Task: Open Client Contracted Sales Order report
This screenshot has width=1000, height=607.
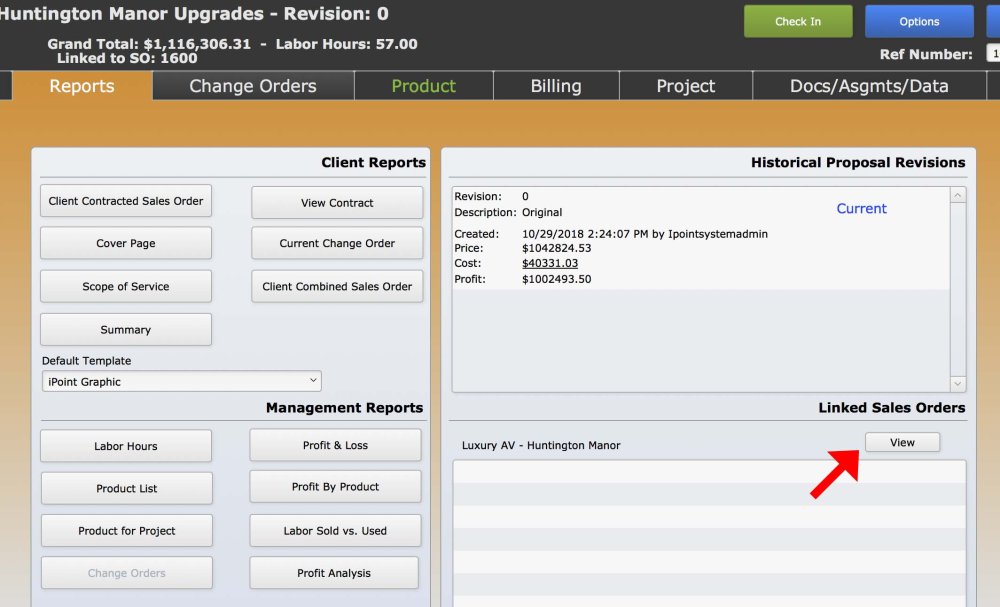Action: 126,201
